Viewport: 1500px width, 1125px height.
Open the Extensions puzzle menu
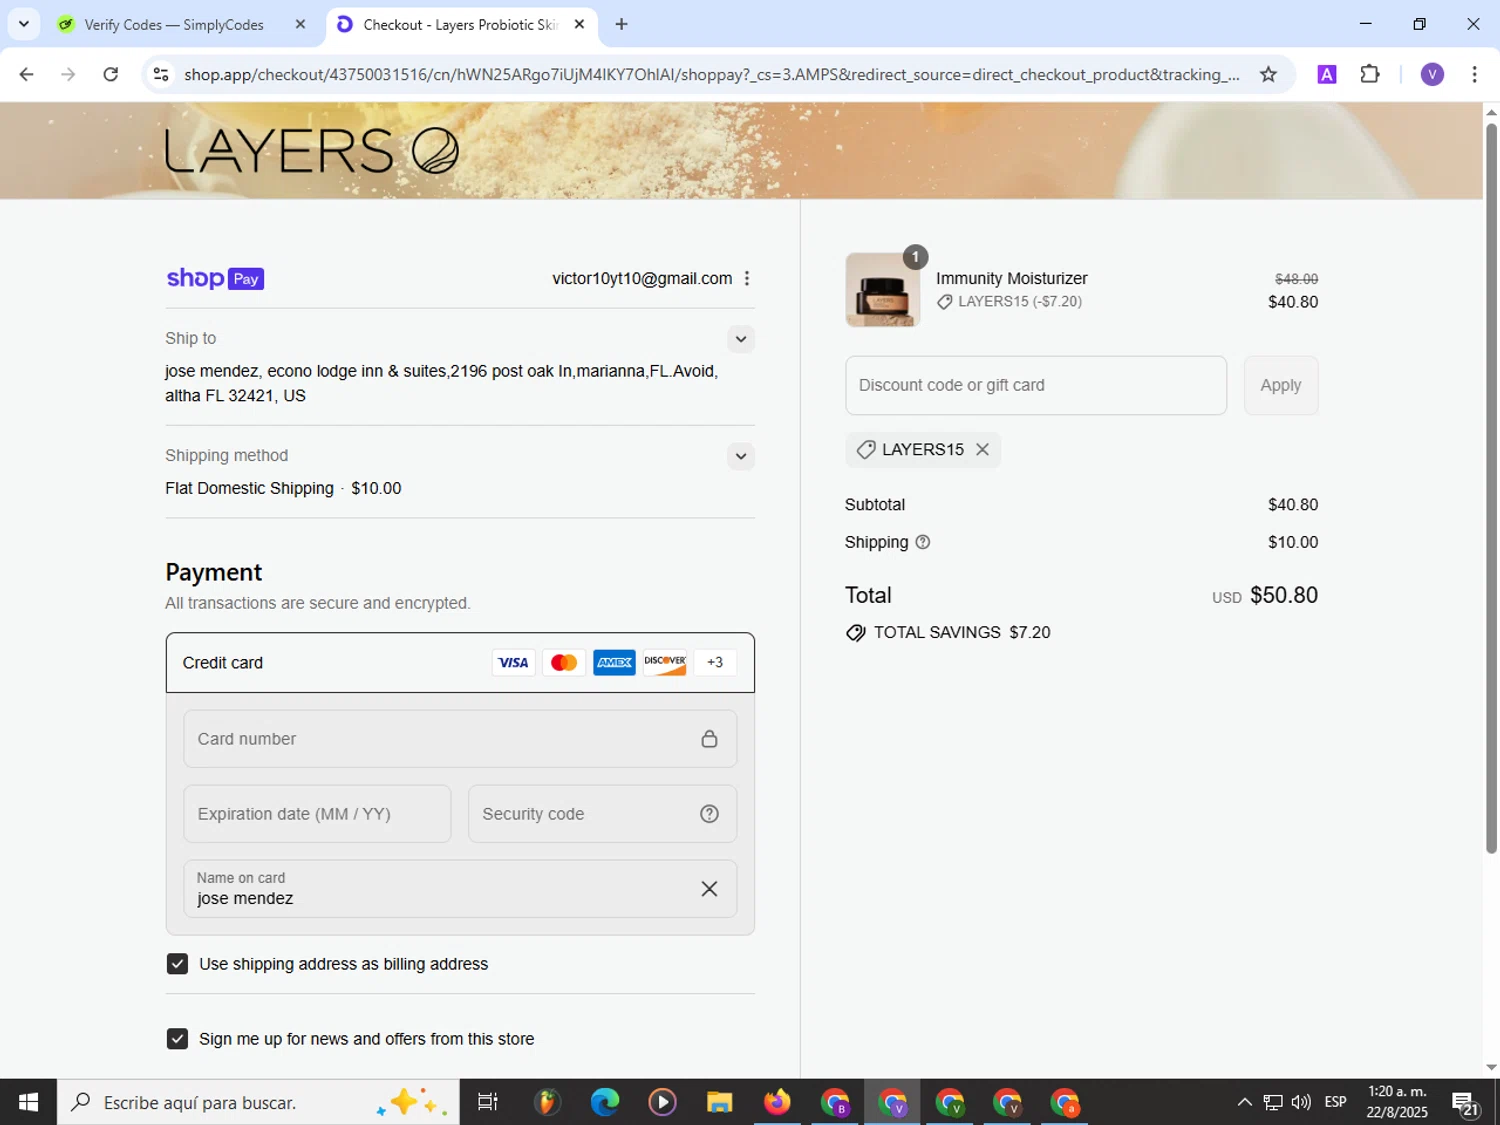(1370, 74)
